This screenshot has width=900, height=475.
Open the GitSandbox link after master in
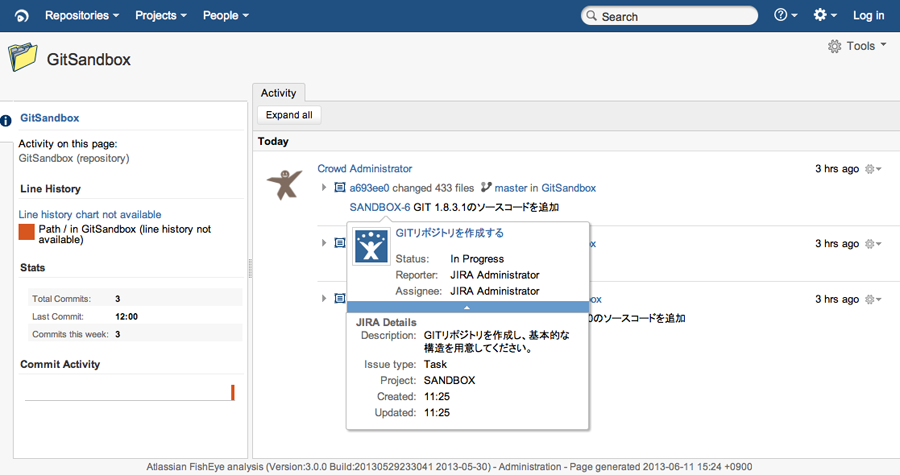[x=568, y=188]
